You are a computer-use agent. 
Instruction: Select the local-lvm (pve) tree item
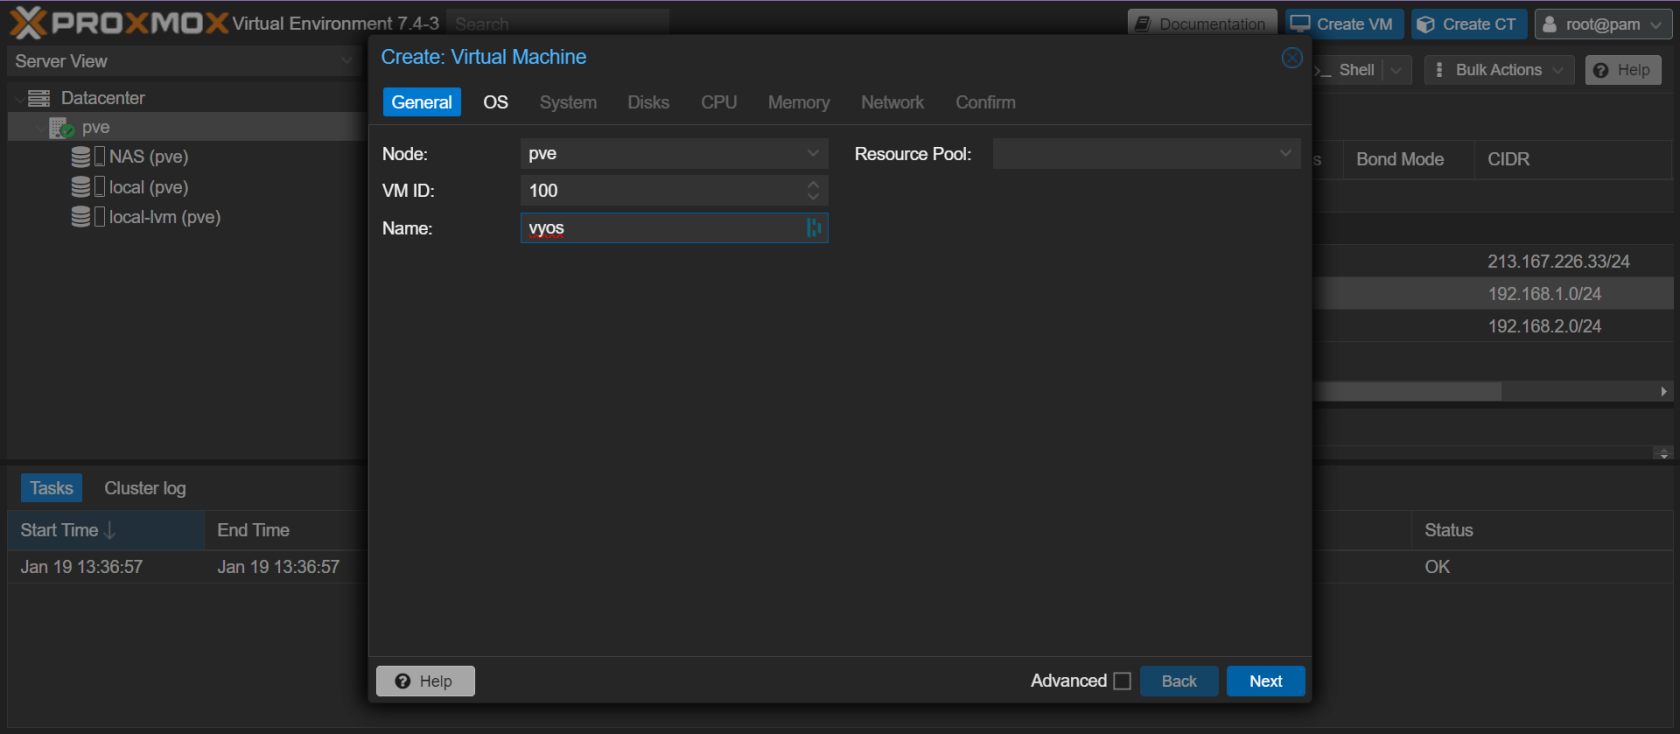coord(165,217)
